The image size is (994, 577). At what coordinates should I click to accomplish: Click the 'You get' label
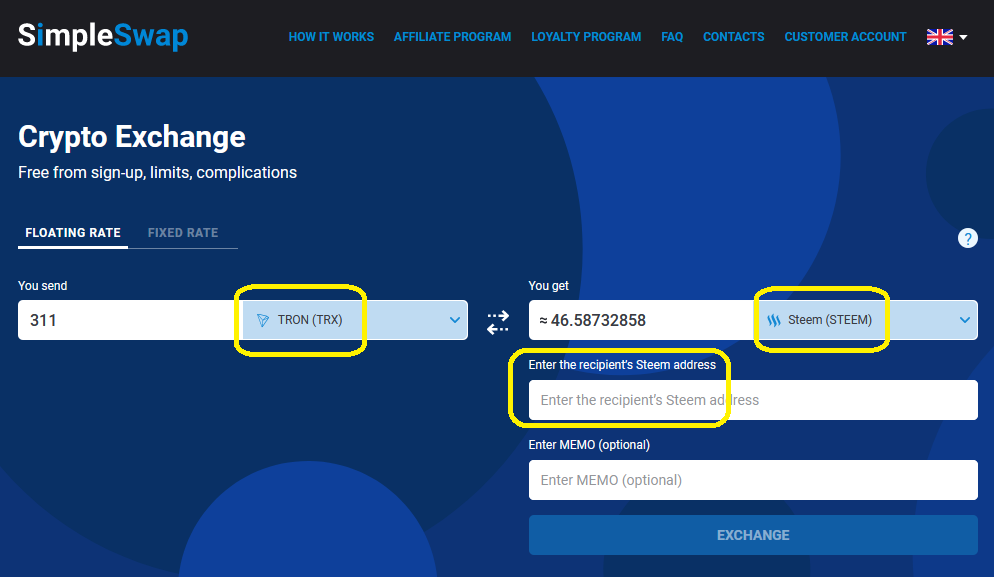click(548, 286)
